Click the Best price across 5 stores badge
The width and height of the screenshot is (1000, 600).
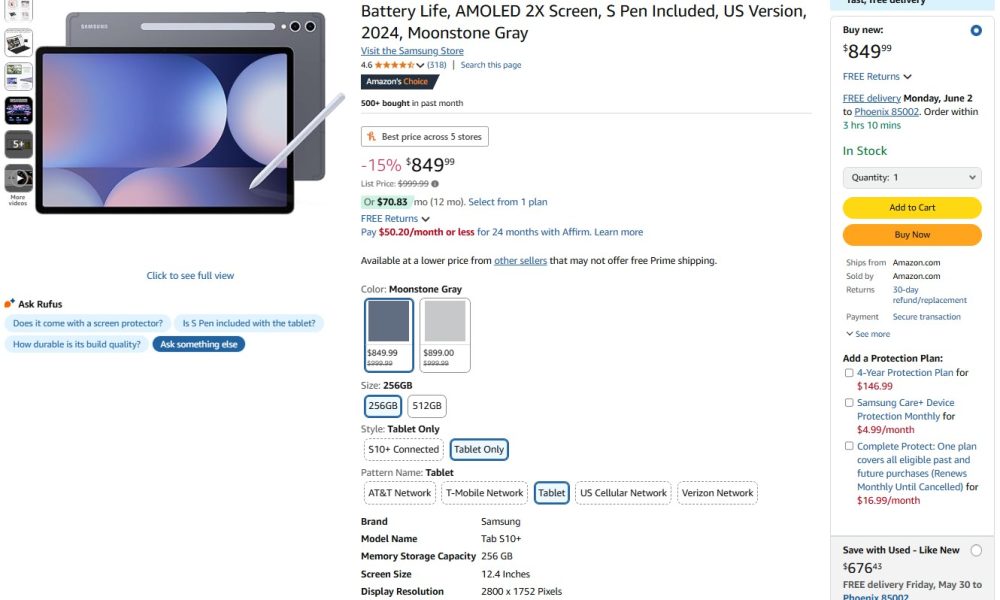click(424, 136)
